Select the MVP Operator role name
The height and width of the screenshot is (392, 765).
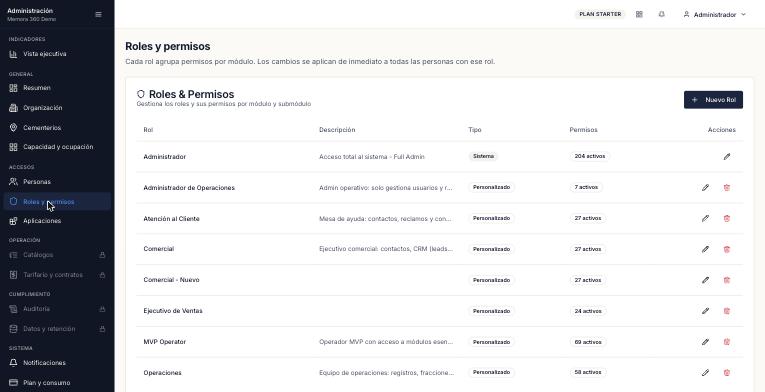pyautogui.click(x=164, y=342)
